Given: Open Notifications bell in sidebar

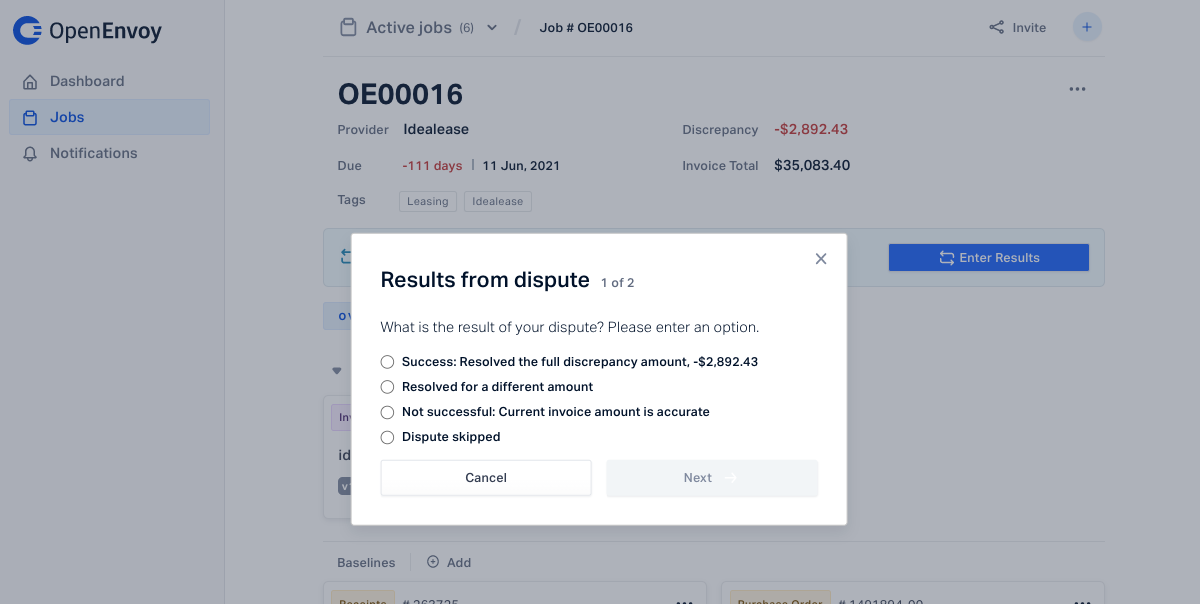Looking at the screenshot, I should tap(30, 154).
